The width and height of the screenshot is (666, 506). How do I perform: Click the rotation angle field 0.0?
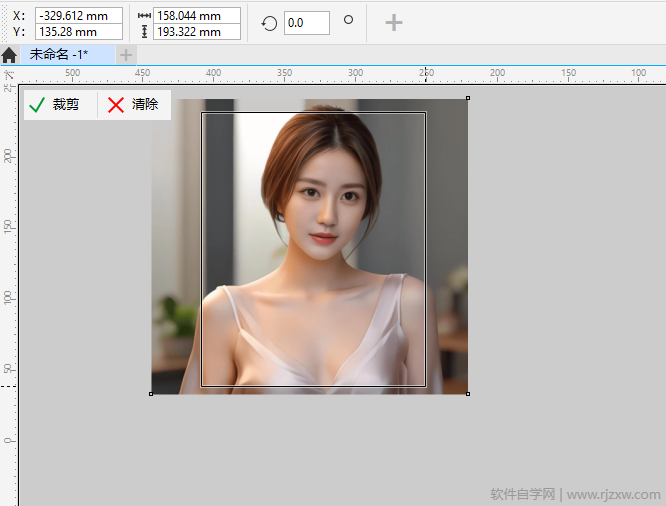tap(307, 23)
